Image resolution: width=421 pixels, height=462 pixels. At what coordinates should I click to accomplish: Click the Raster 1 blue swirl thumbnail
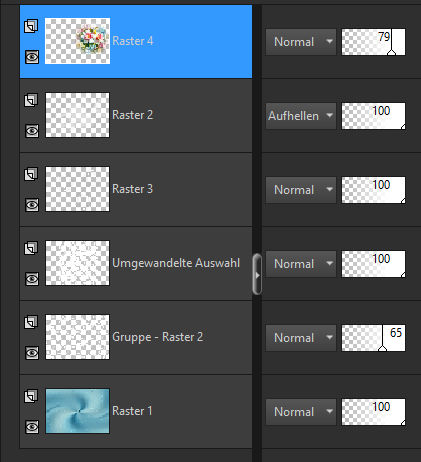tap(77, 411)
